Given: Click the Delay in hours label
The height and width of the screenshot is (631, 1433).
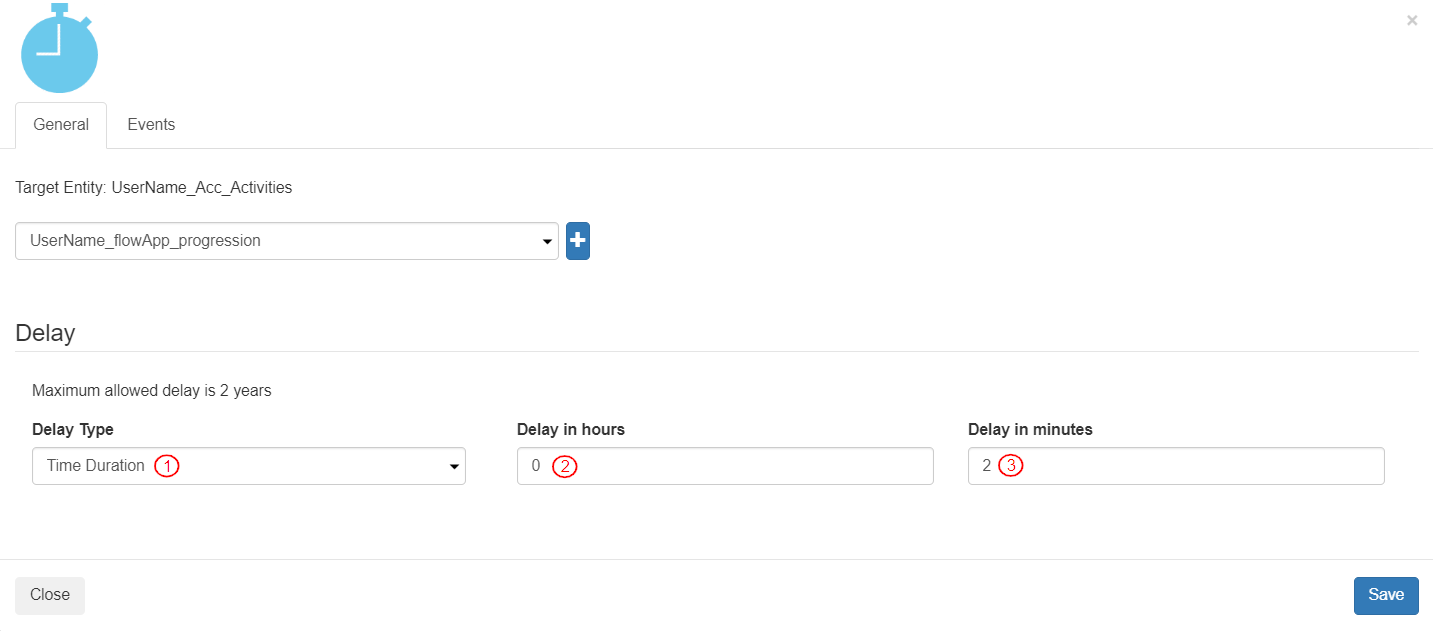Looking at the screenshot, I should point(571,429).
